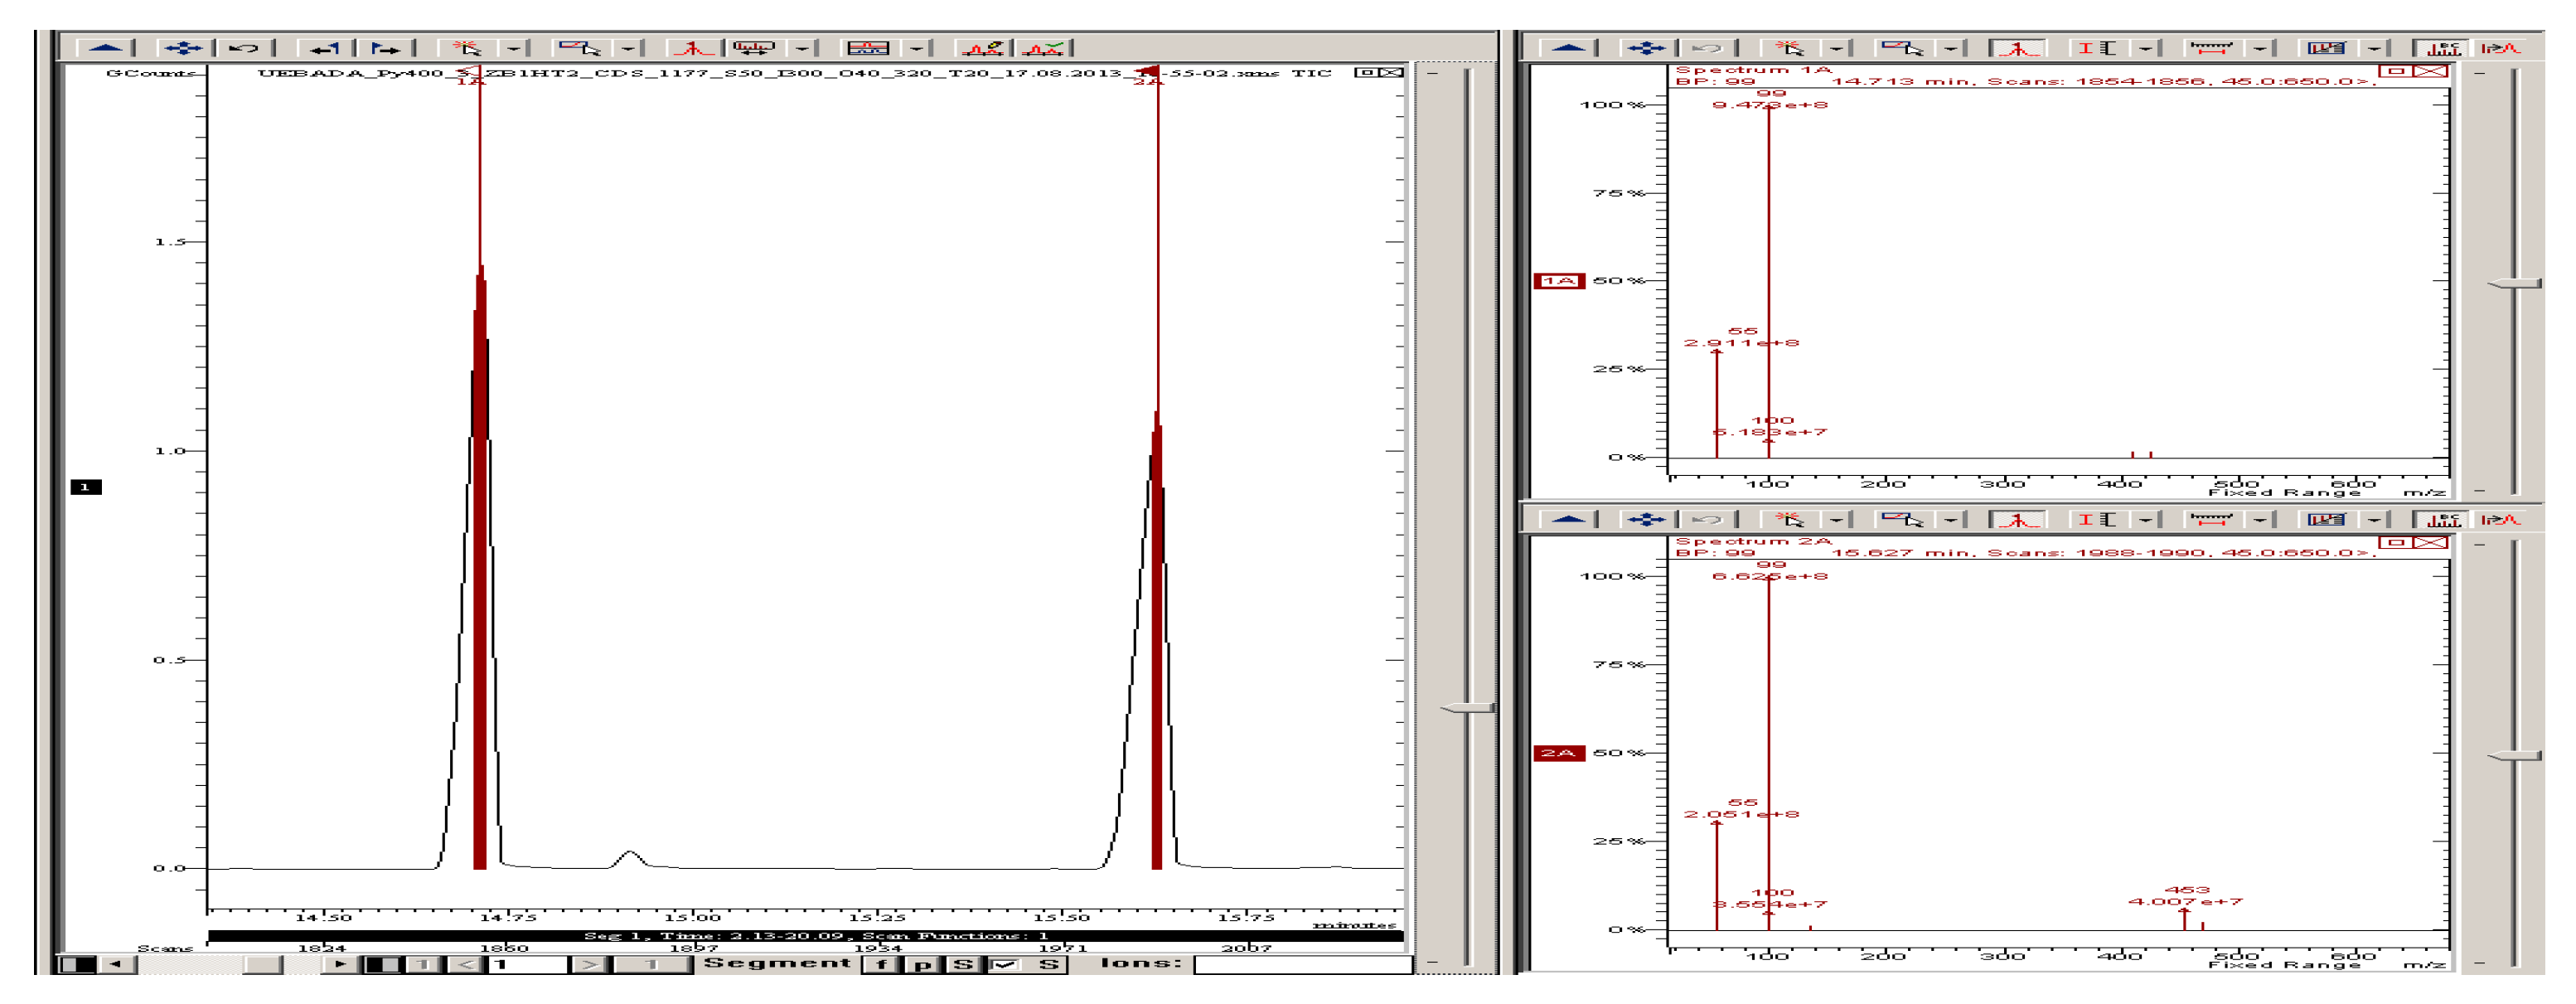The height and width of the screenshot is (1004, 2576).
Task: Toggle the checkbox beside Segment S button
Action: point(1005,964)
